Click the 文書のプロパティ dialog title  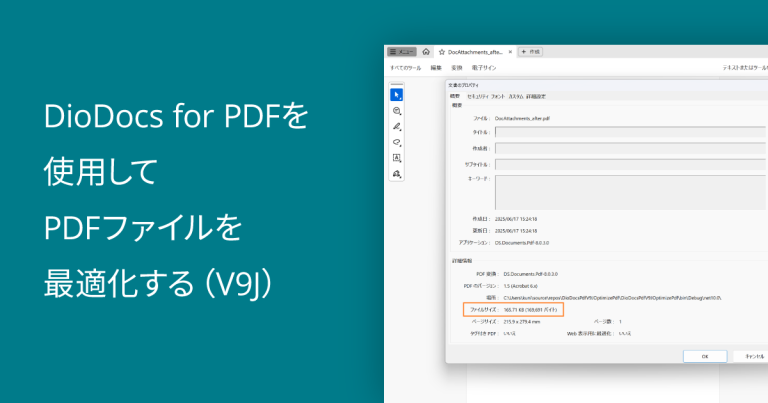(x=463, y=85)
